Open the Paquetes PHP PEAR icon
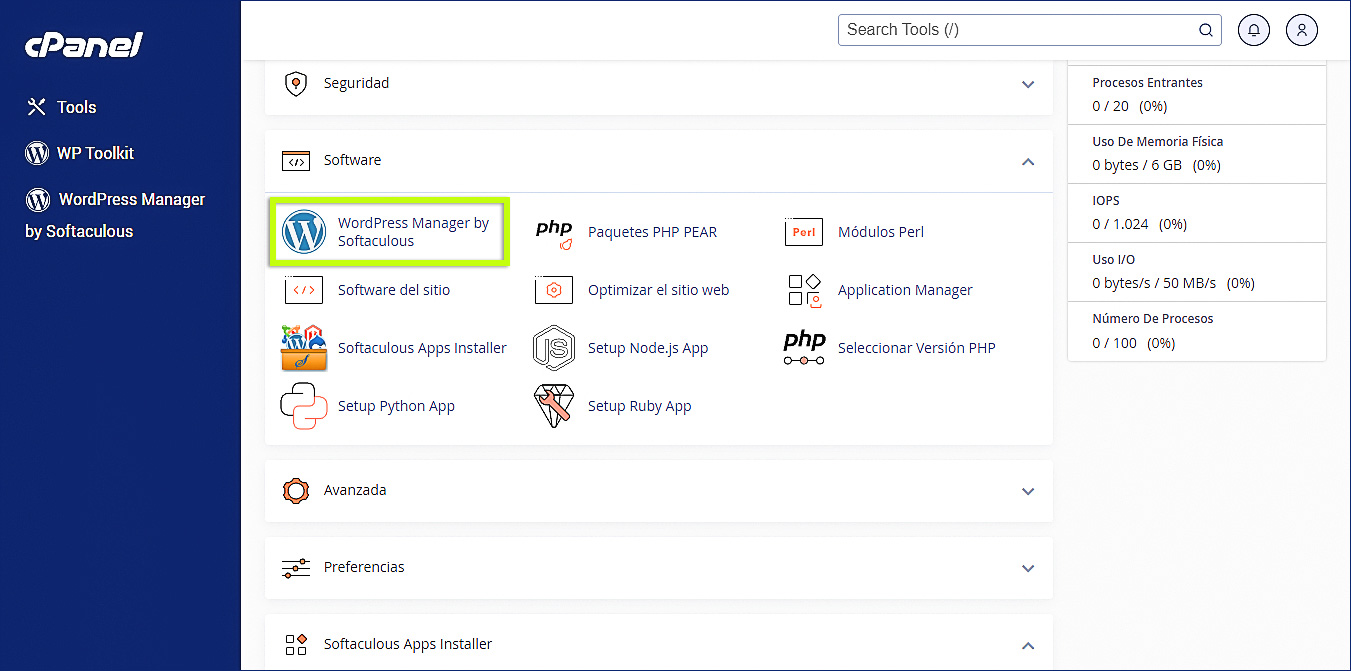This screenshot has width=1351, height=671. click(554, 232)
